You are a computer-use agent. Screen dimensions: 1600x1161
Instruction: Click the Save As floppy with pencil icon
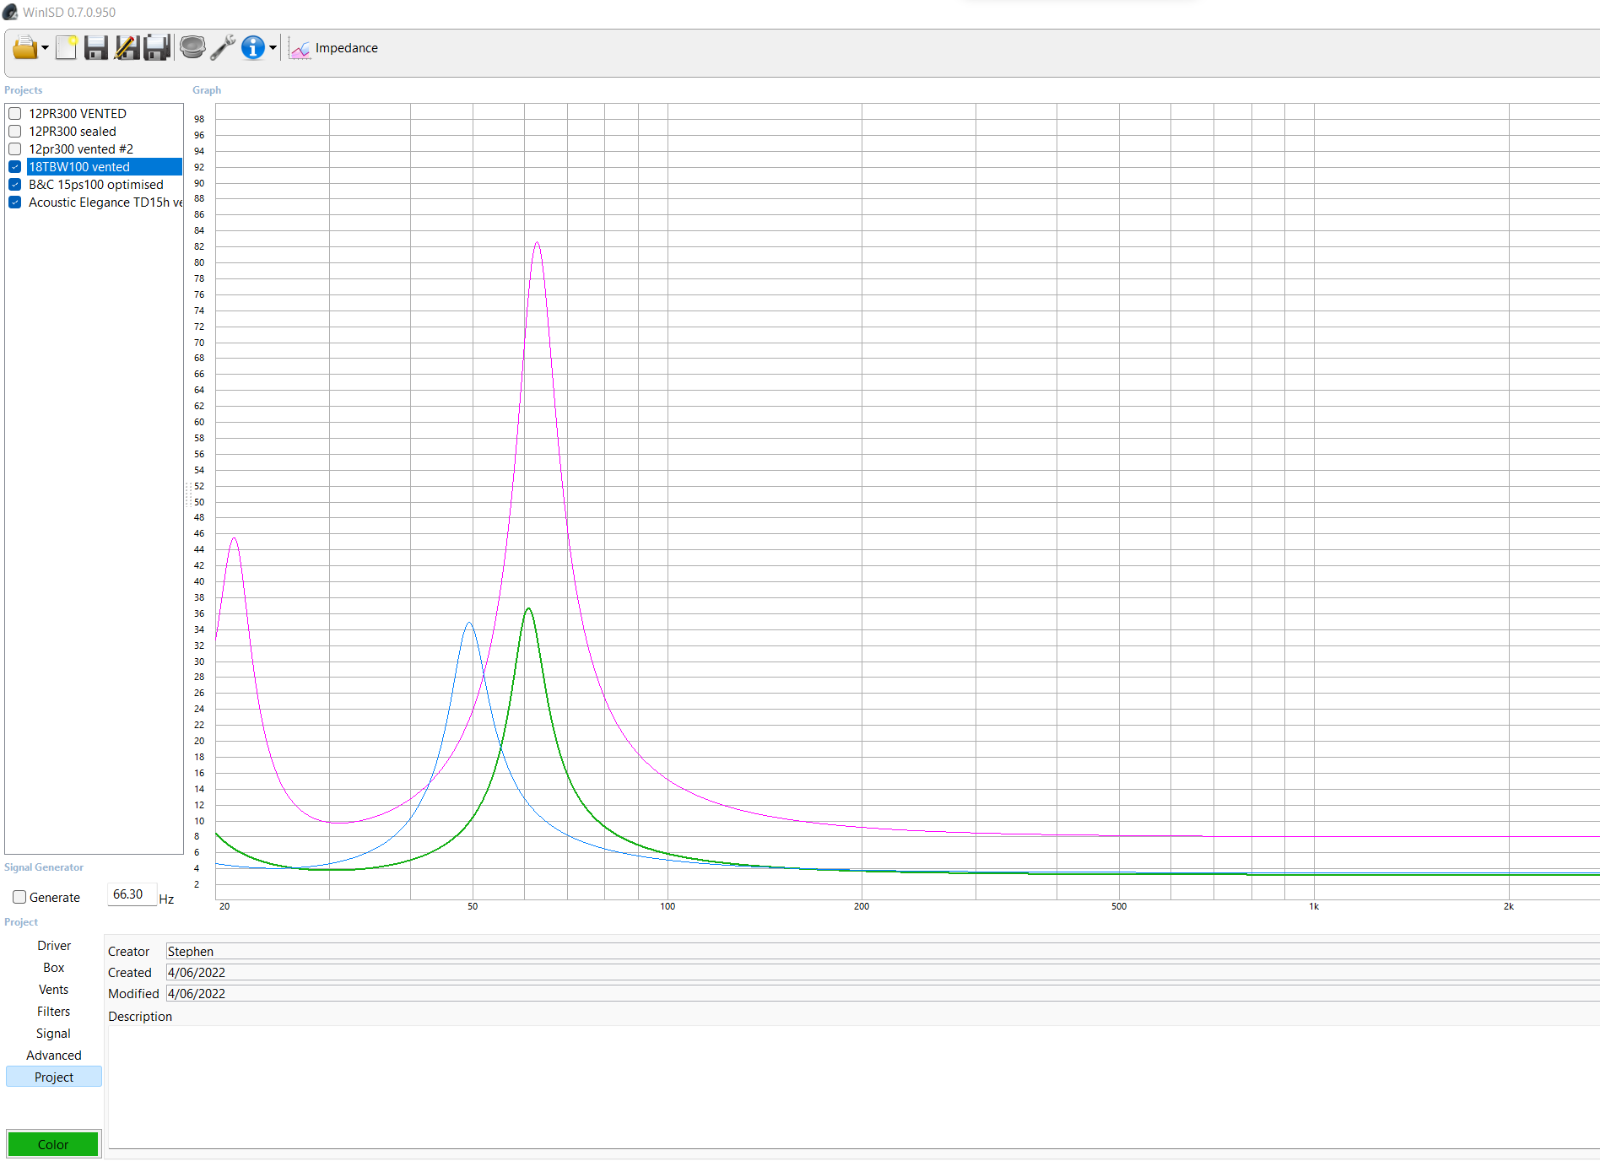(127, 47)
